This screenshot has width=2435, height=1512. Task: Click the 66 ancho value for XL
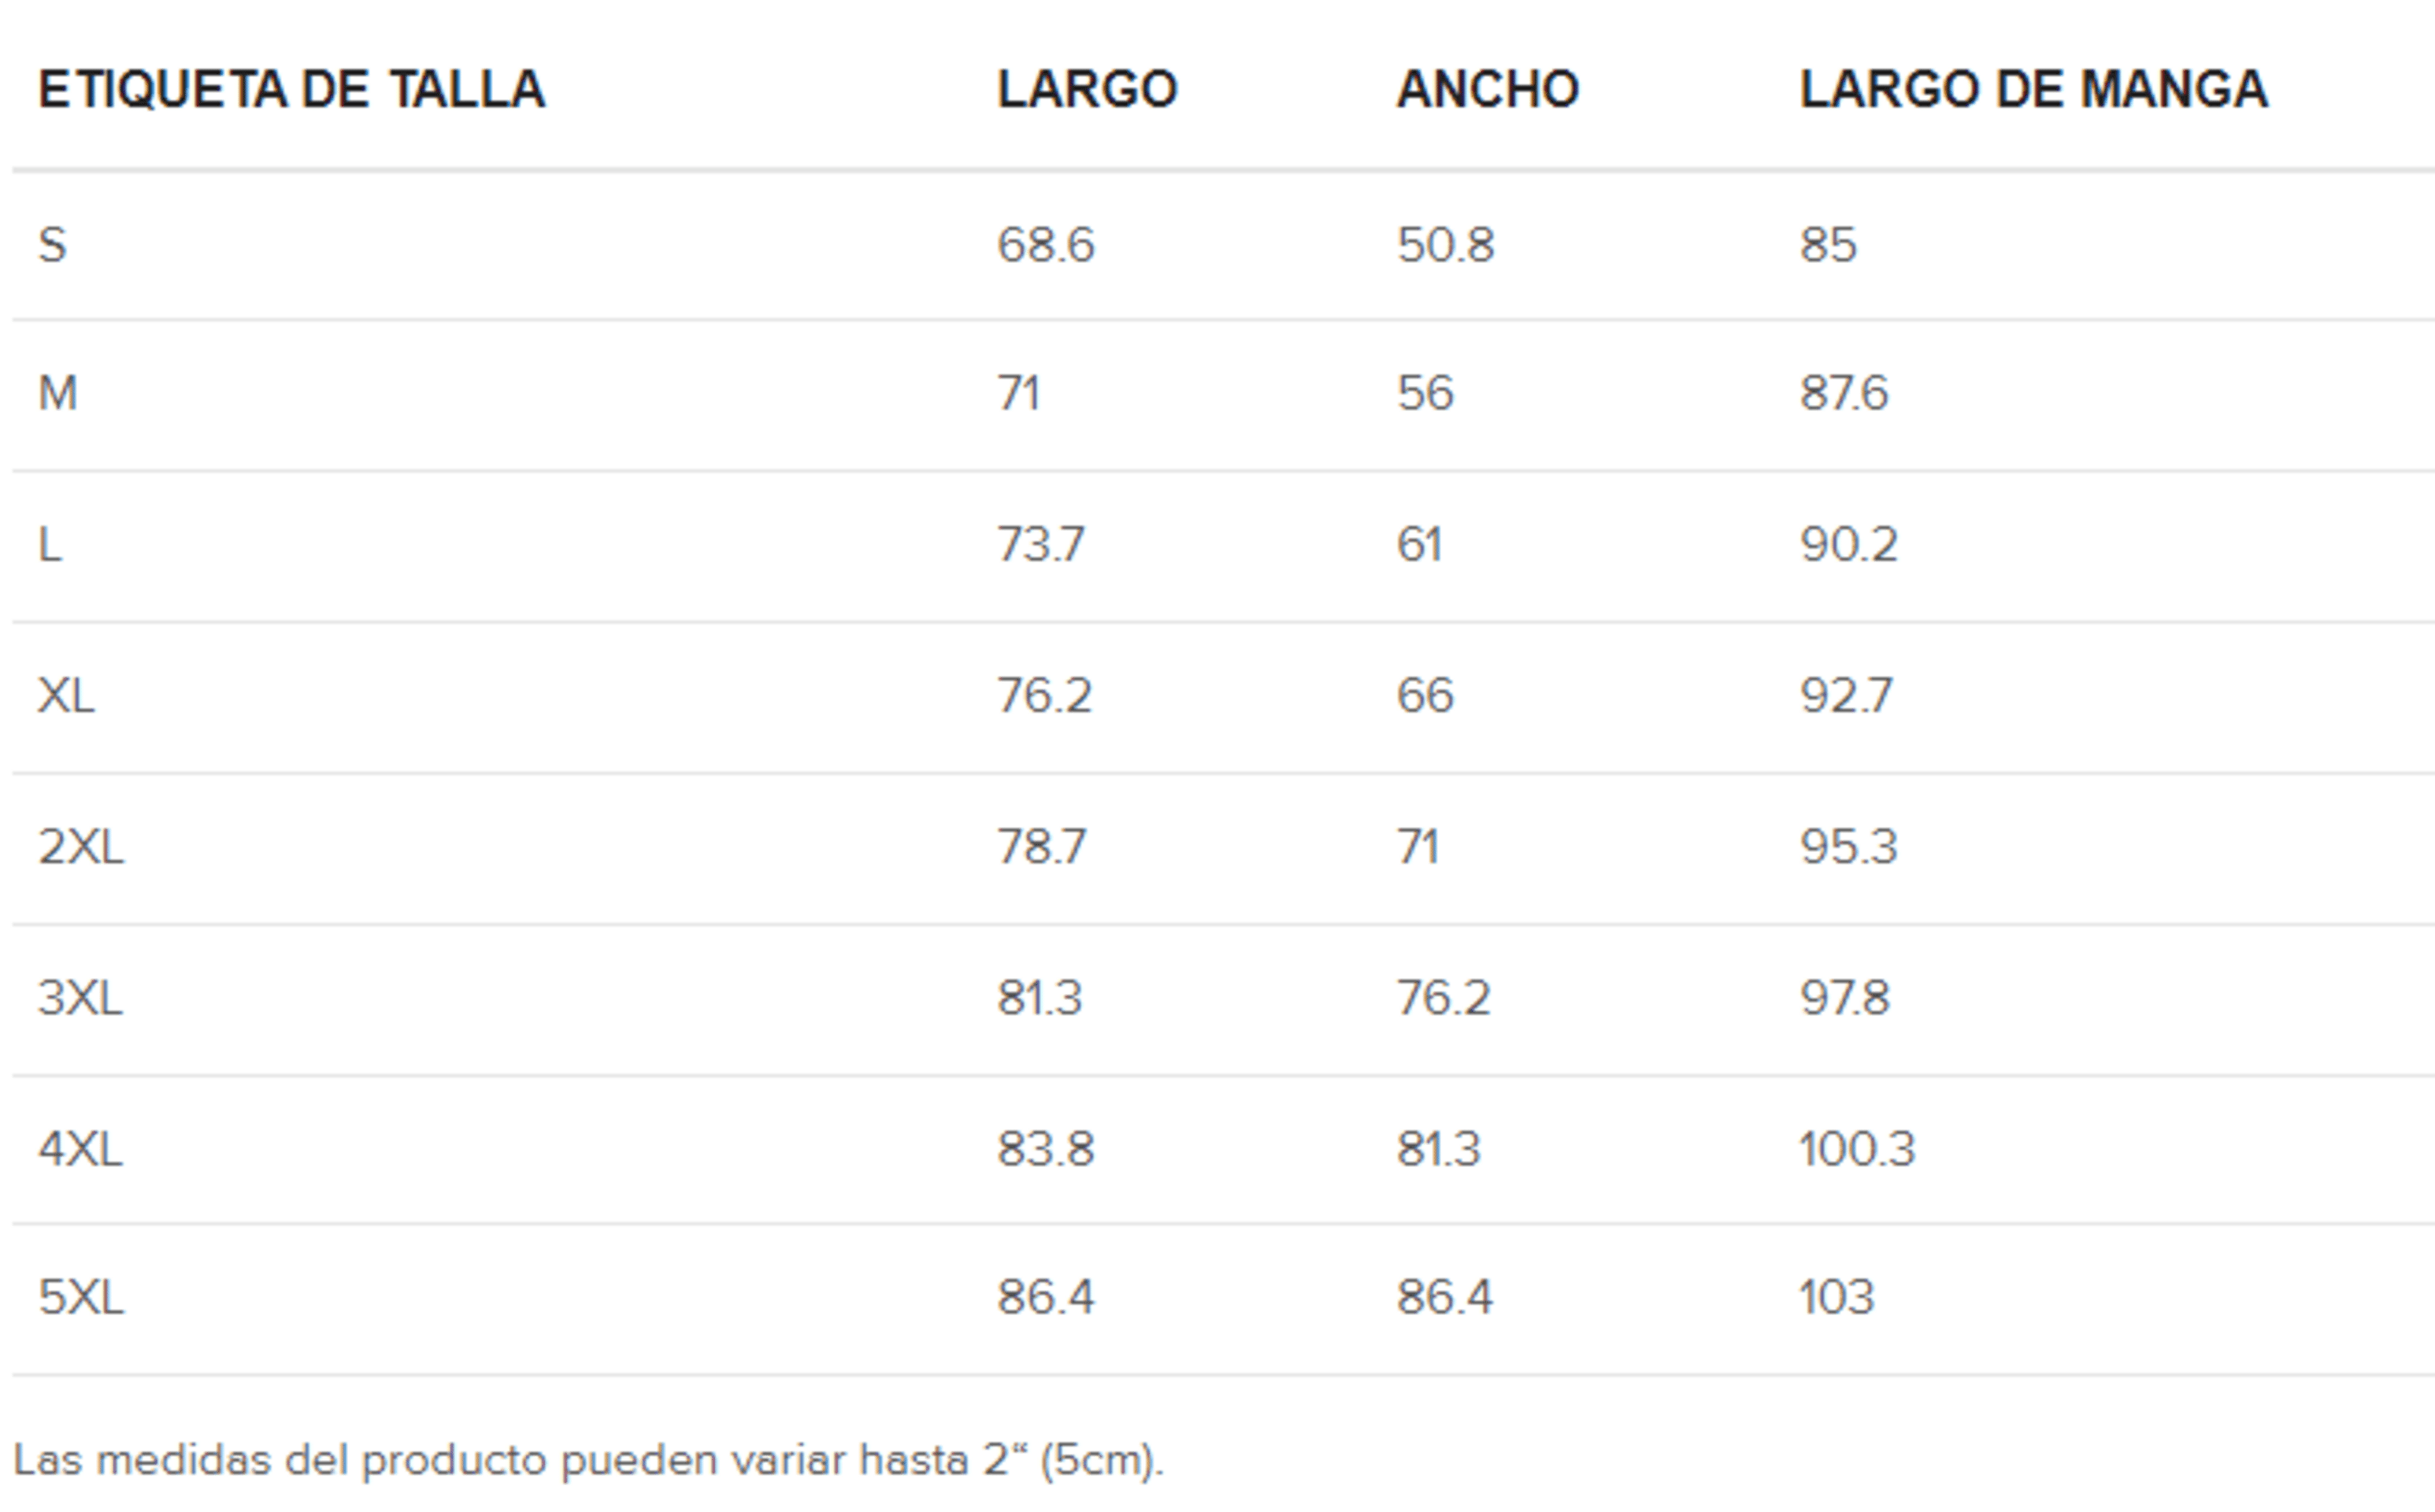coord(1425,695)
